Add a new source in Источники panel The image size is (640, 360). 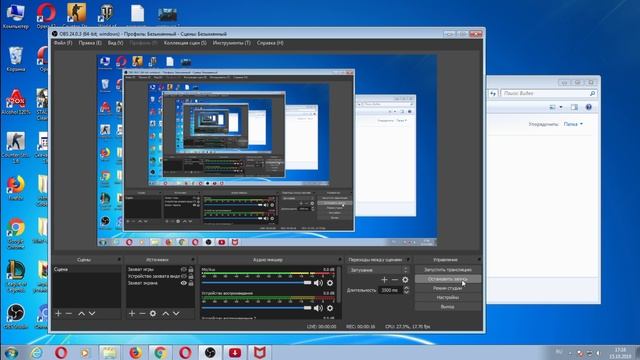pyautogui.click(x=132, y=313)
